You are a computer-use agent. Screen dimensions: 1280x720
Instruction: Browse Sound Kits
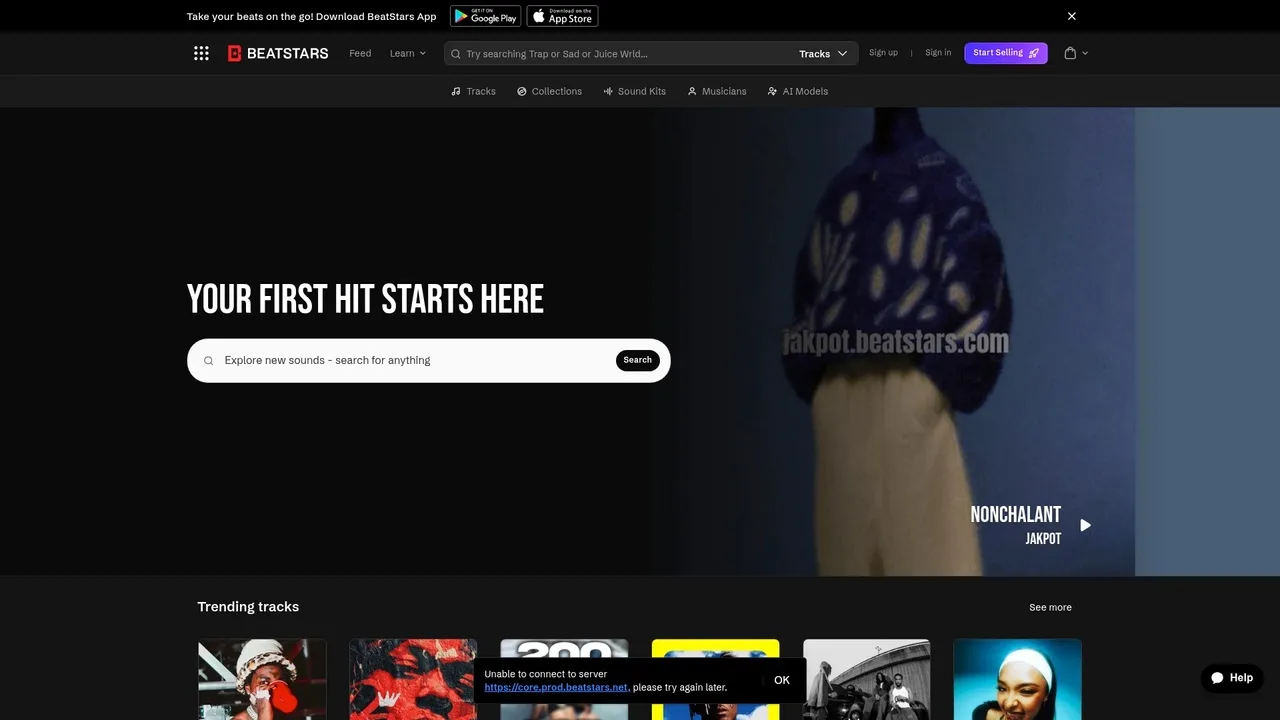(635, 91)
